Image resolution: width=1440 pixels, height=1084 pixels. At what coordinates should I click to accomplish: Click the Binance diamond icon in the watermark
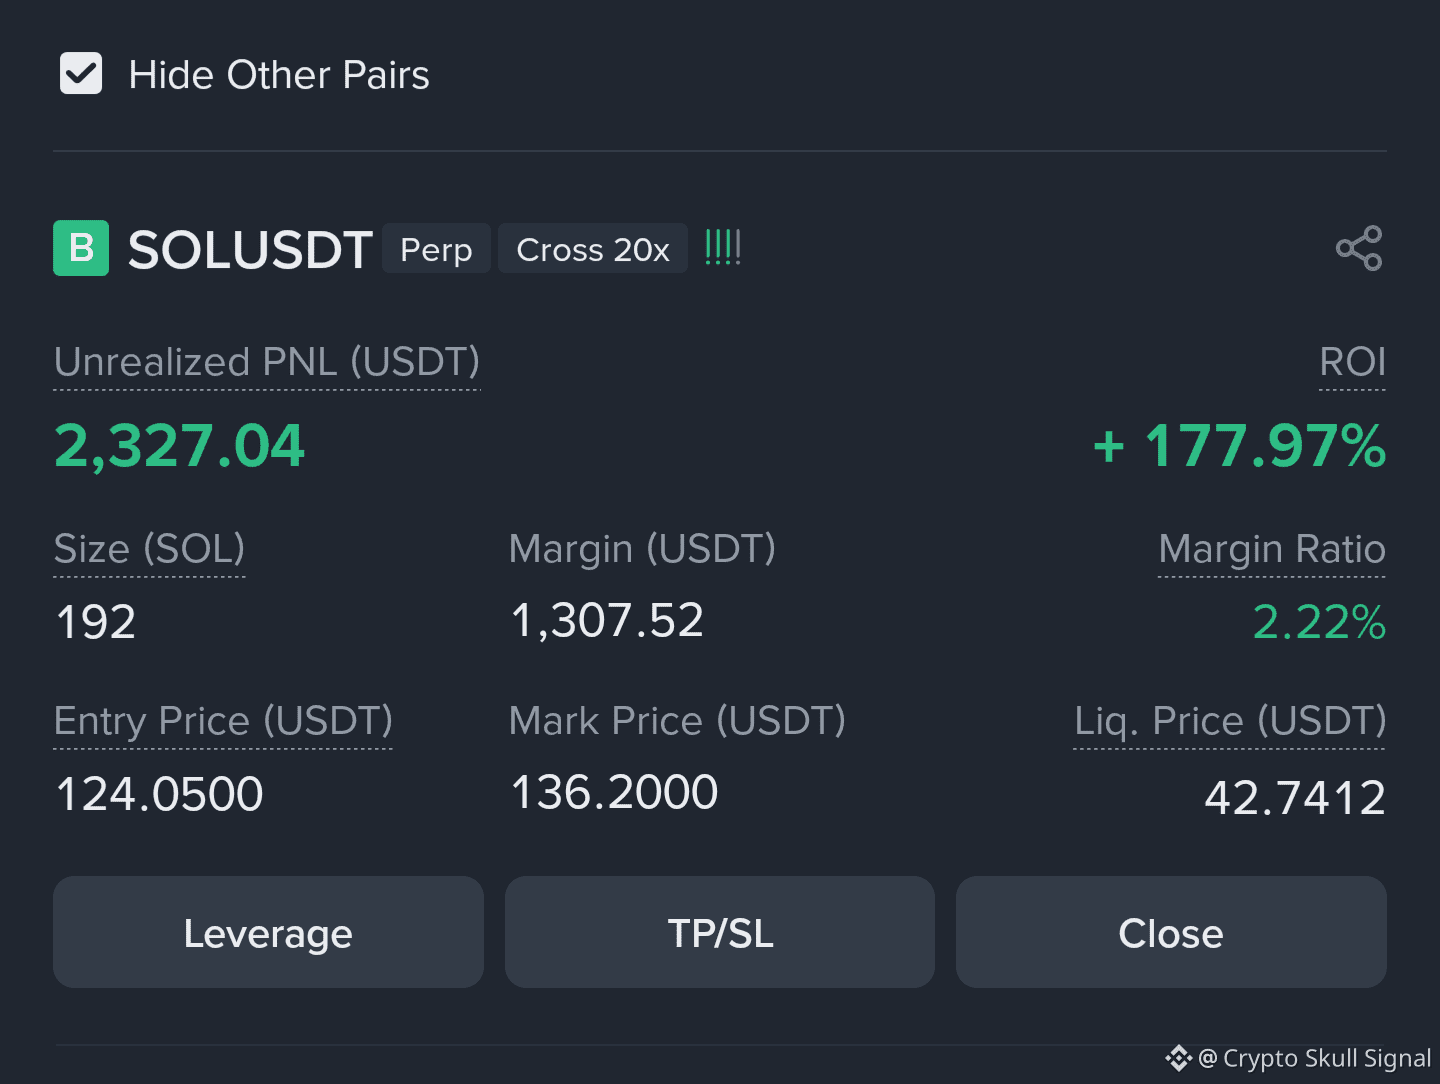coord(1180,1058)
